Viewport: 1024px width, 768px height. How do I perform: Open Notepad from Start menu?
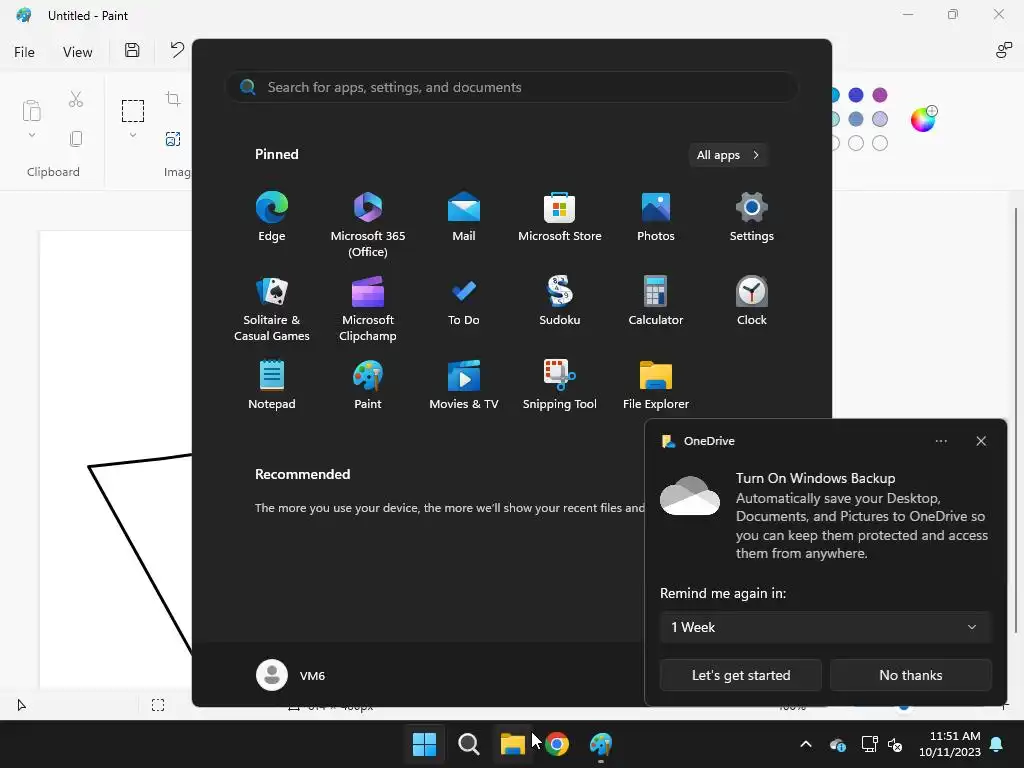pos(272,385)
